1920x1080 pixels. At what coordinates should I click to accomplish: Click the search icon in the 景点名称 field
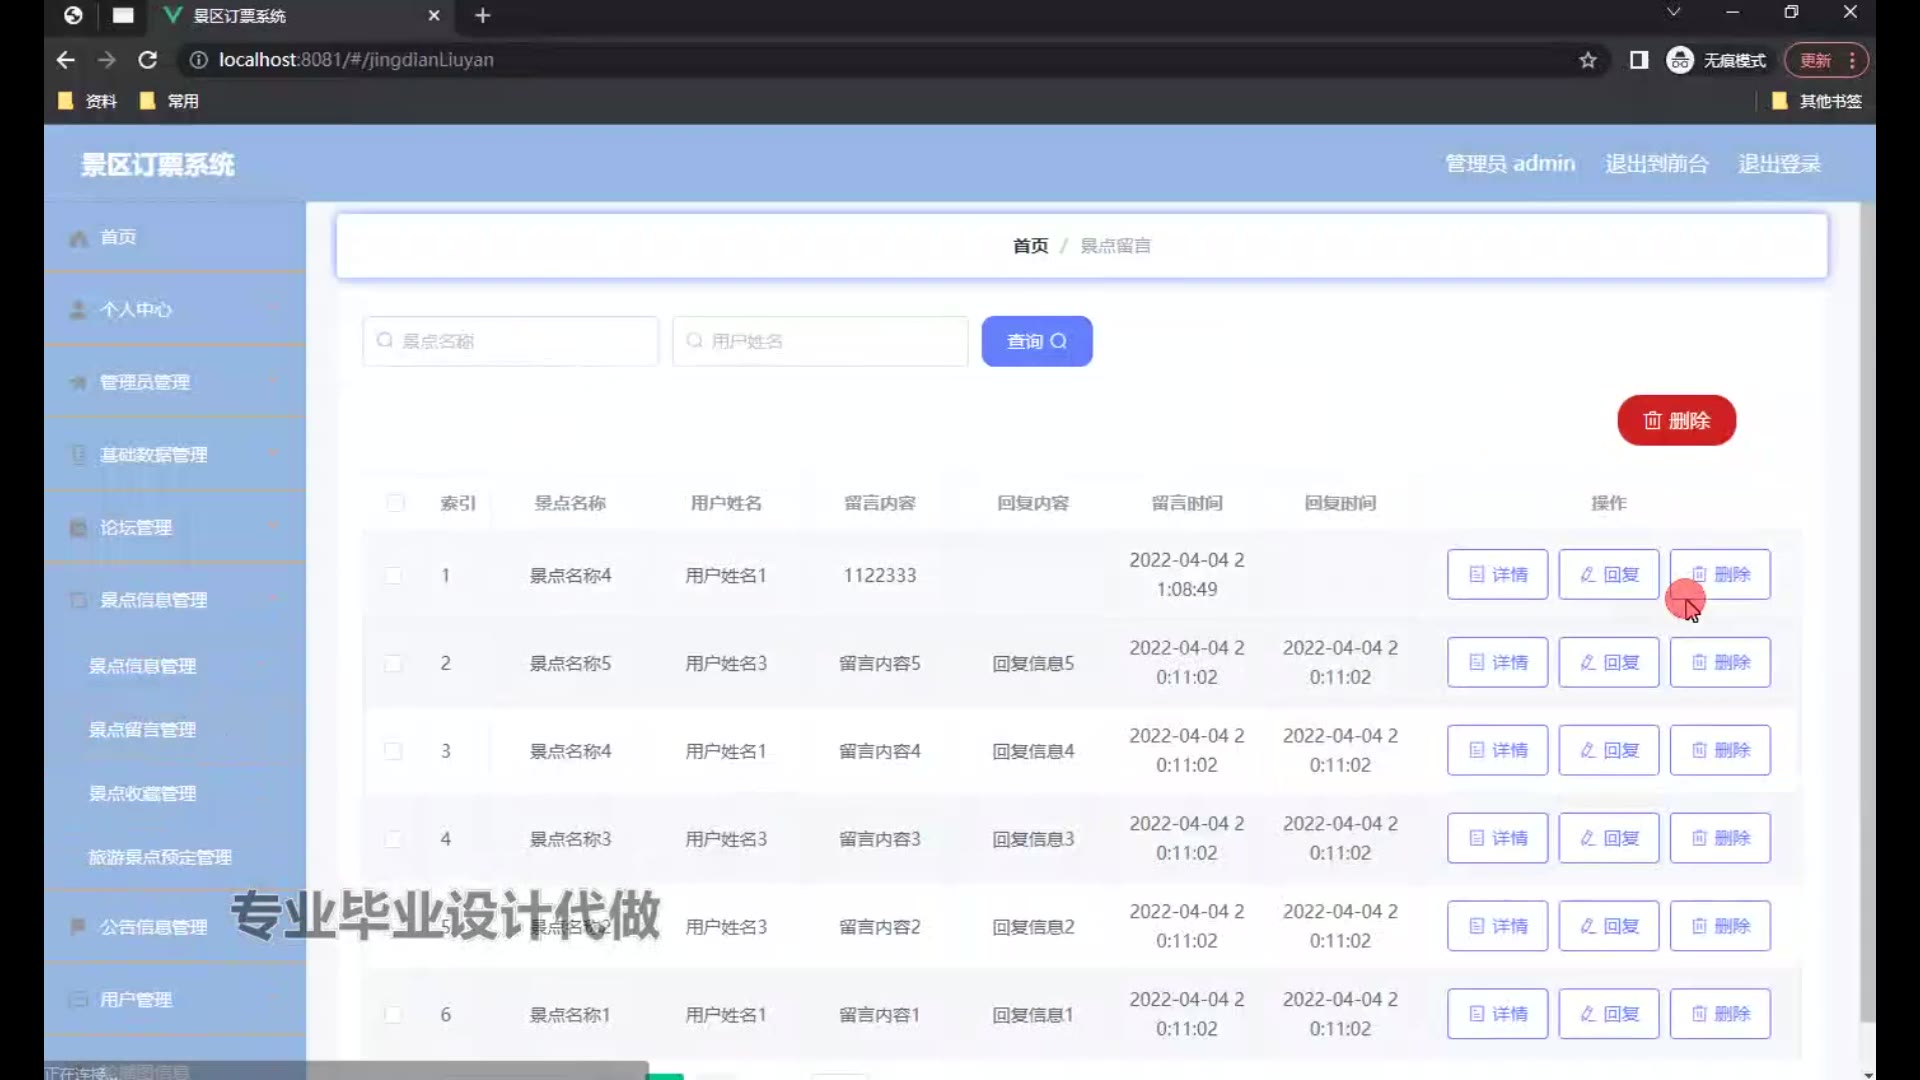[x=384, y=341]
